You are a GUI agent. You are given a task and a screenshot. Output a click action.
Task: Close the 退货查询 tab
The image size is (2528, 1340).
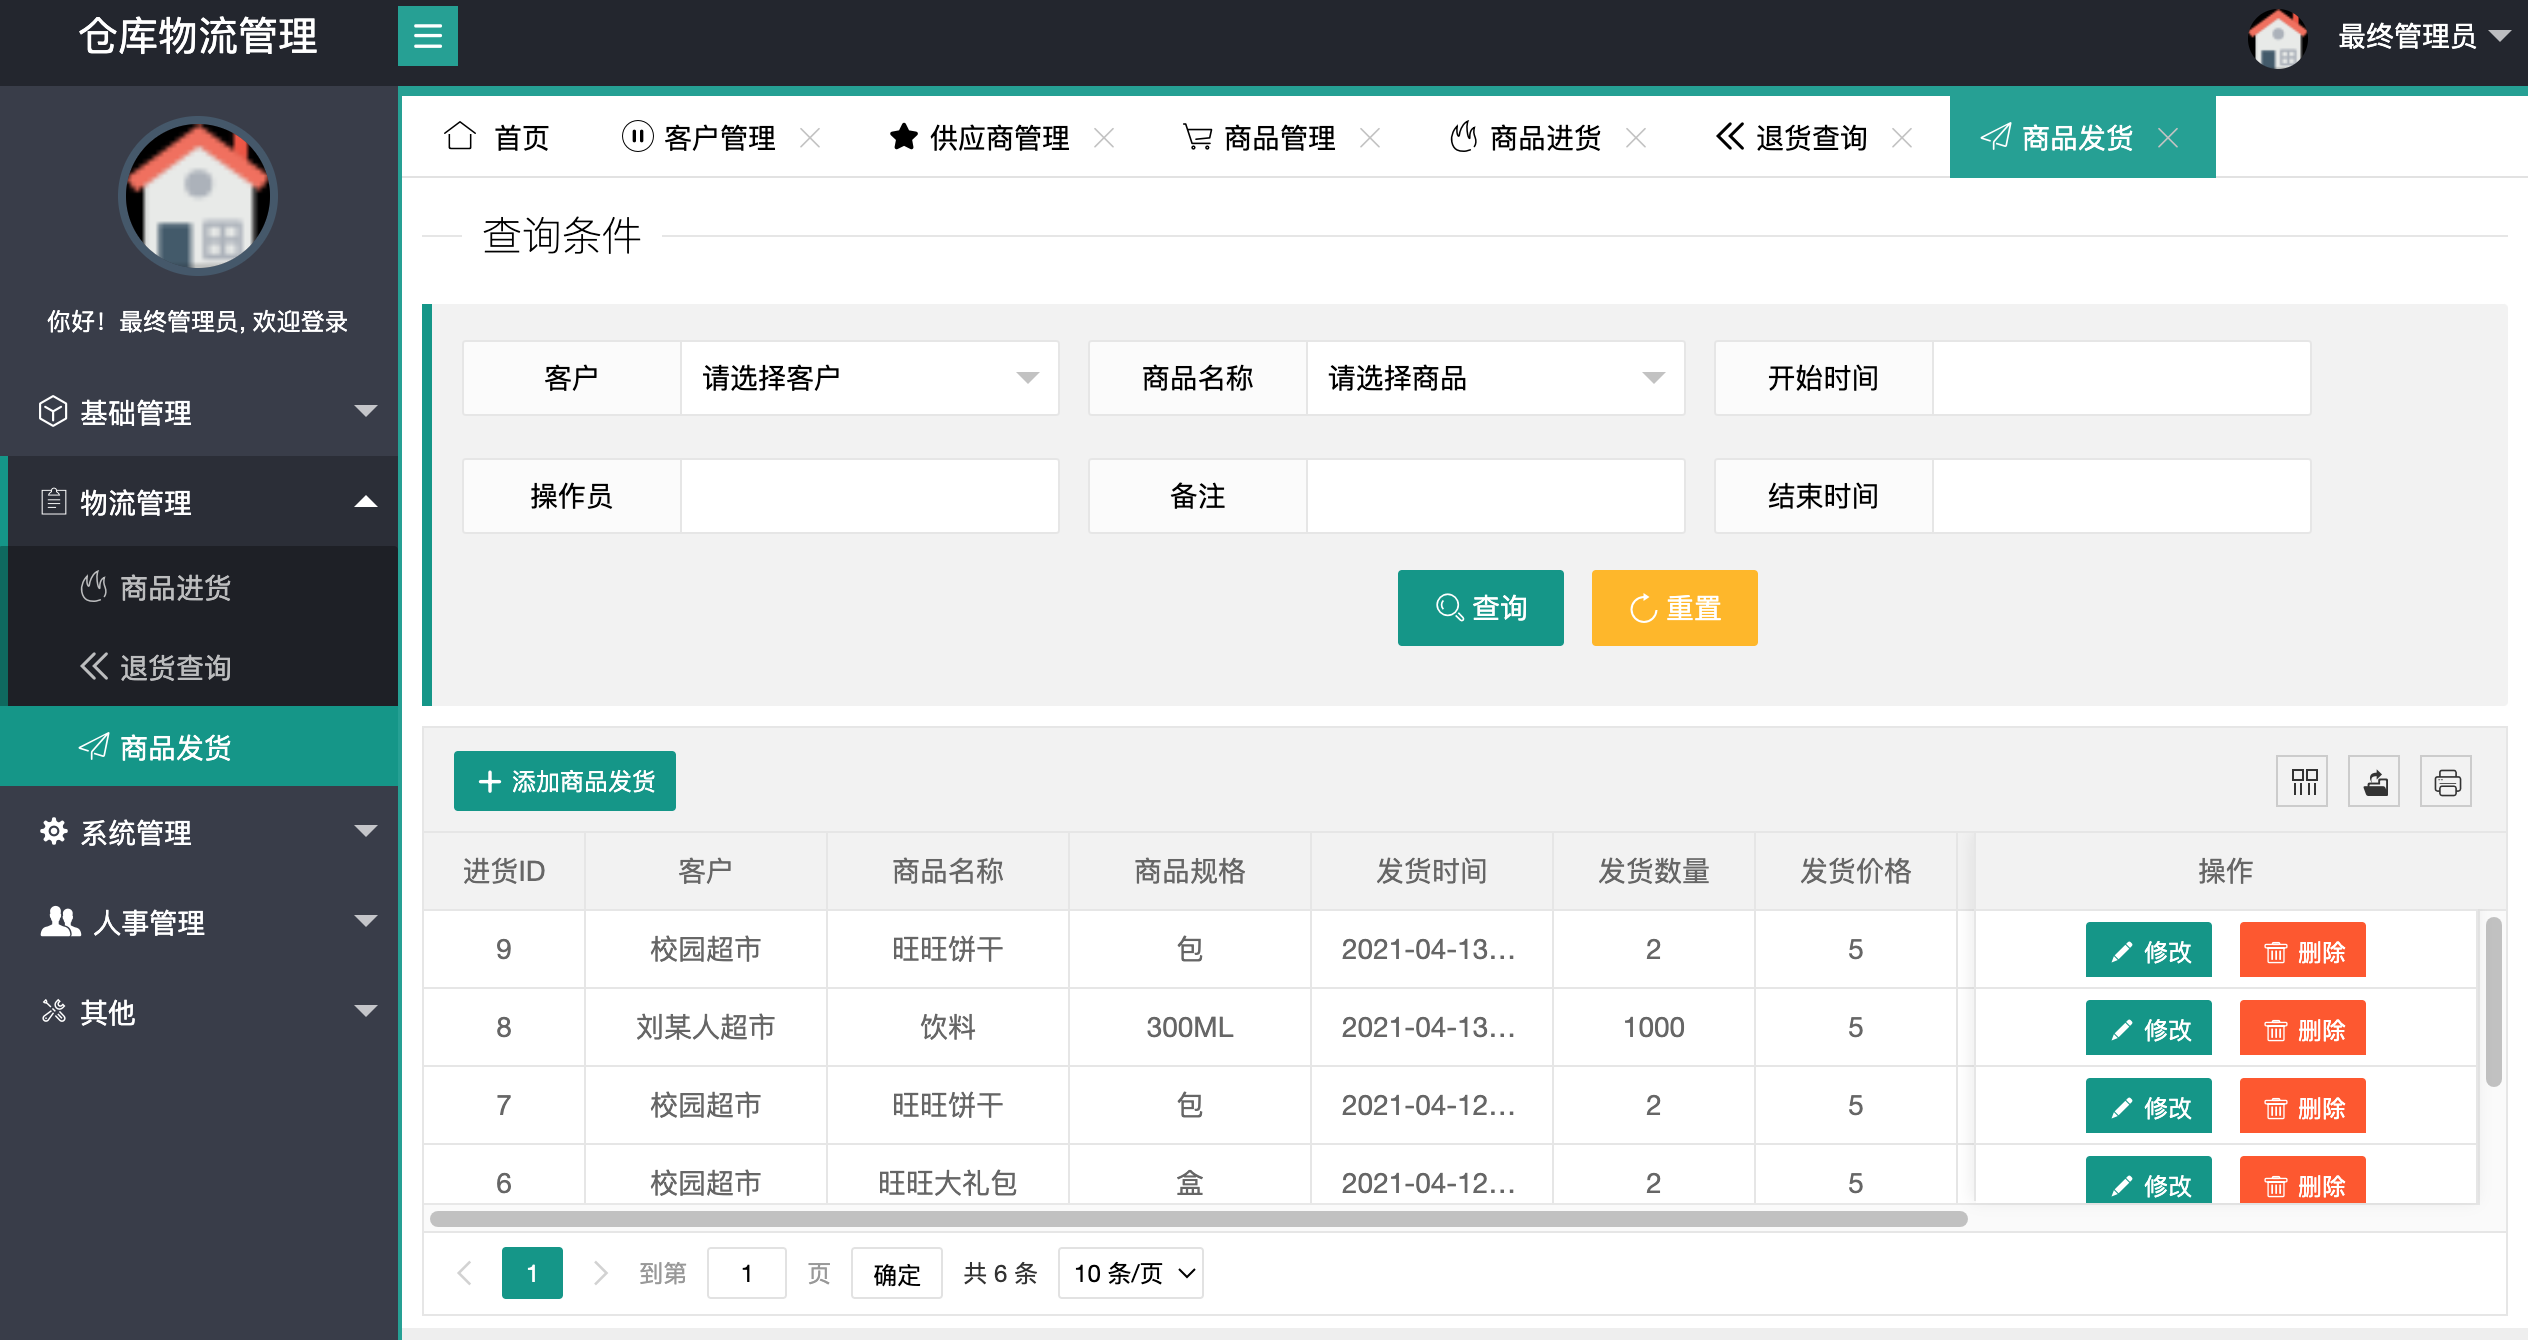pos(1902,138)
